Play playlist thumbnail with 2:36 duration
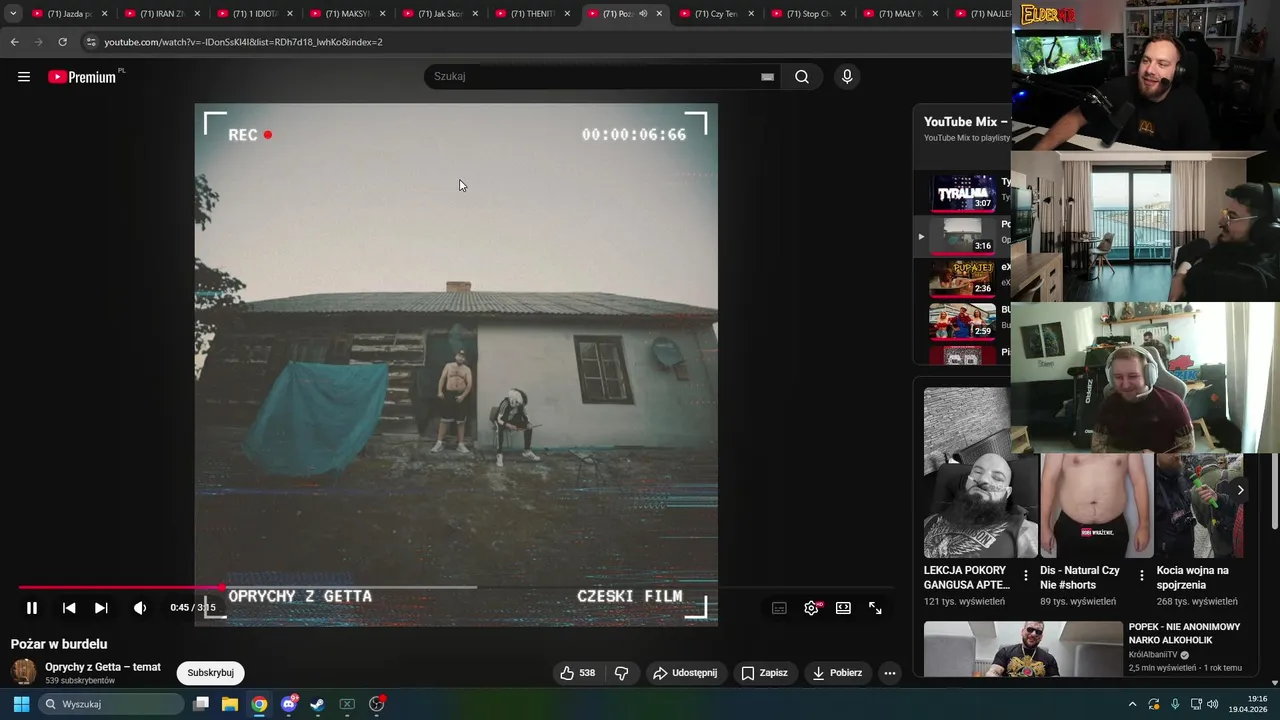 [963, 277]
